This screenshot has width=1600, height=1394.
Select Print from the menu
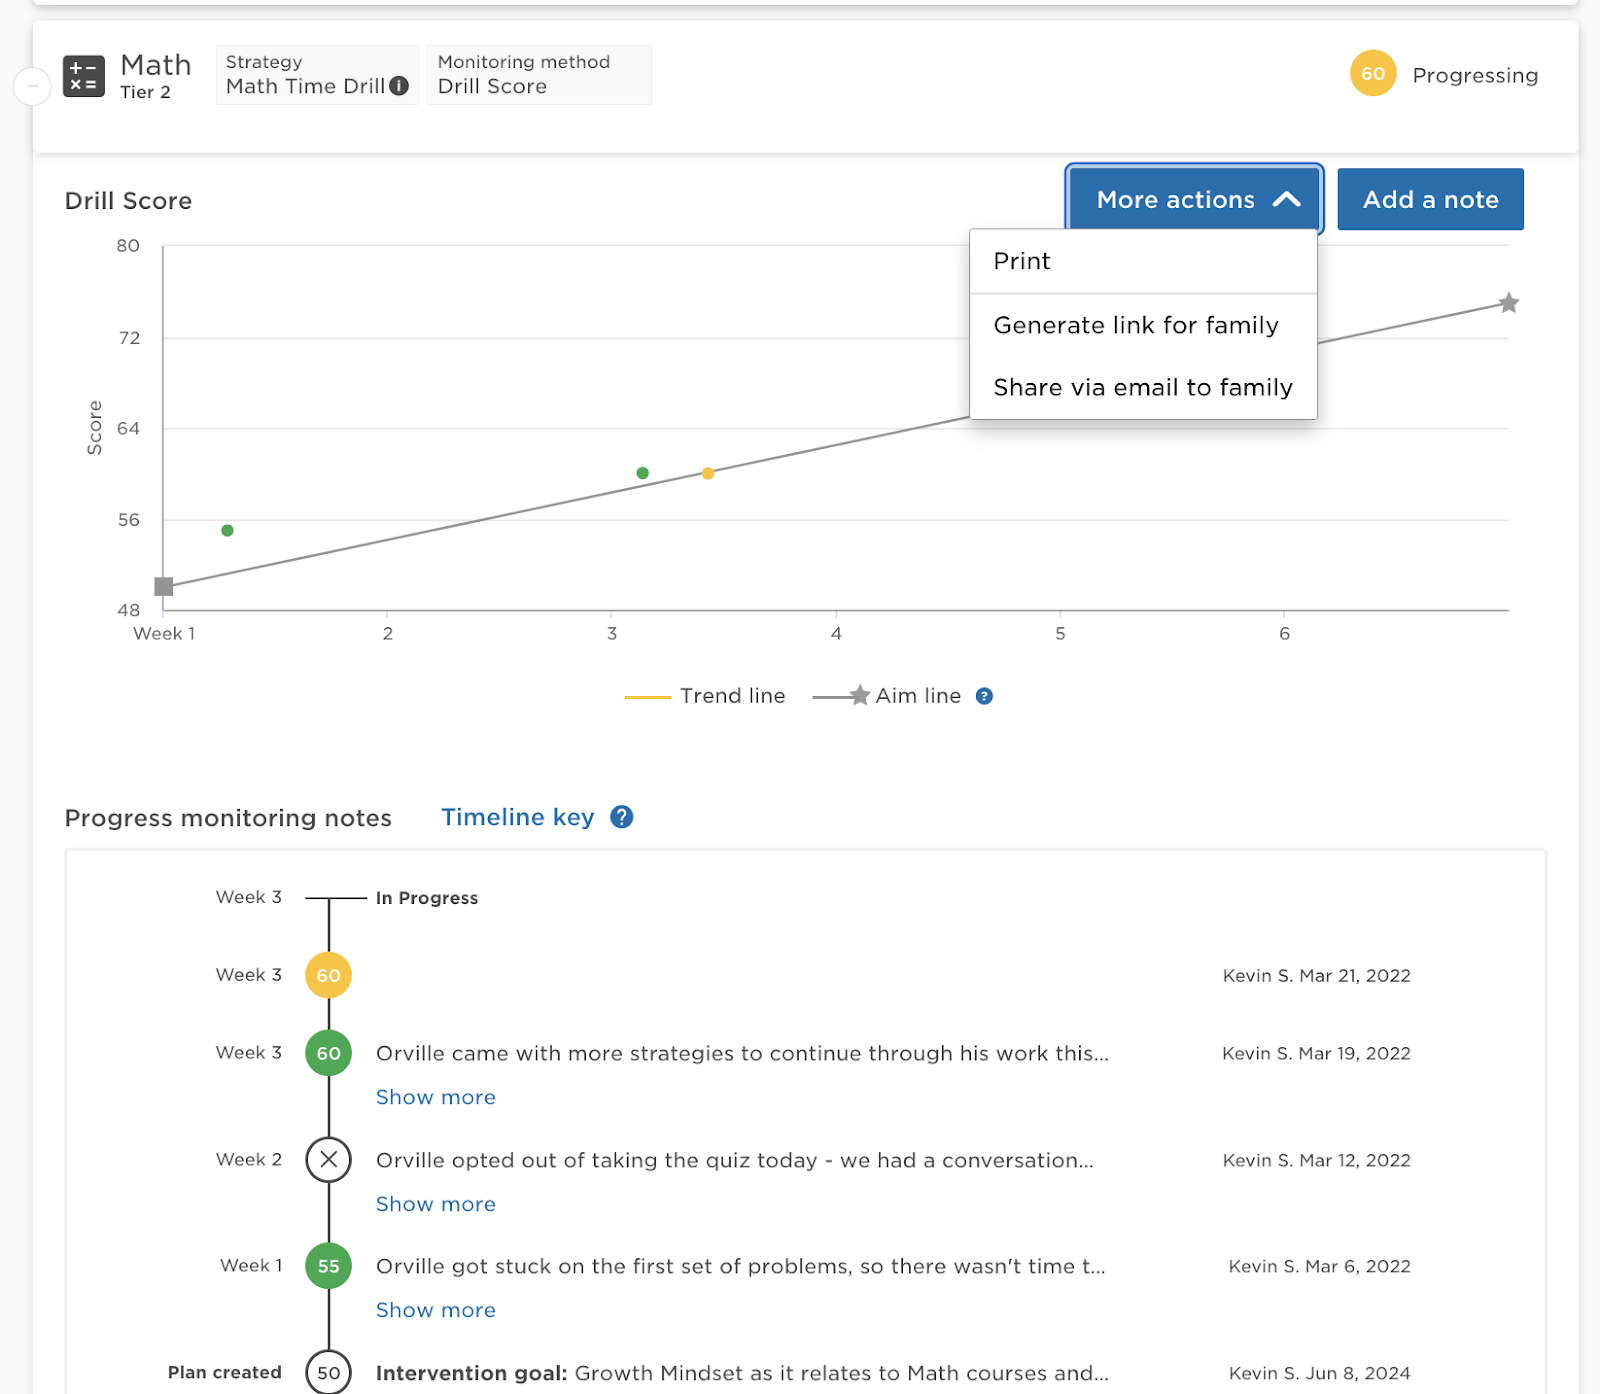point(1021,261)
